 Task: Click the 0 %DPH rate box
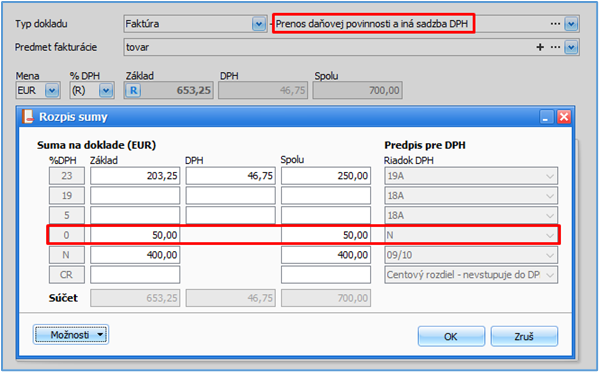point(67,235)
